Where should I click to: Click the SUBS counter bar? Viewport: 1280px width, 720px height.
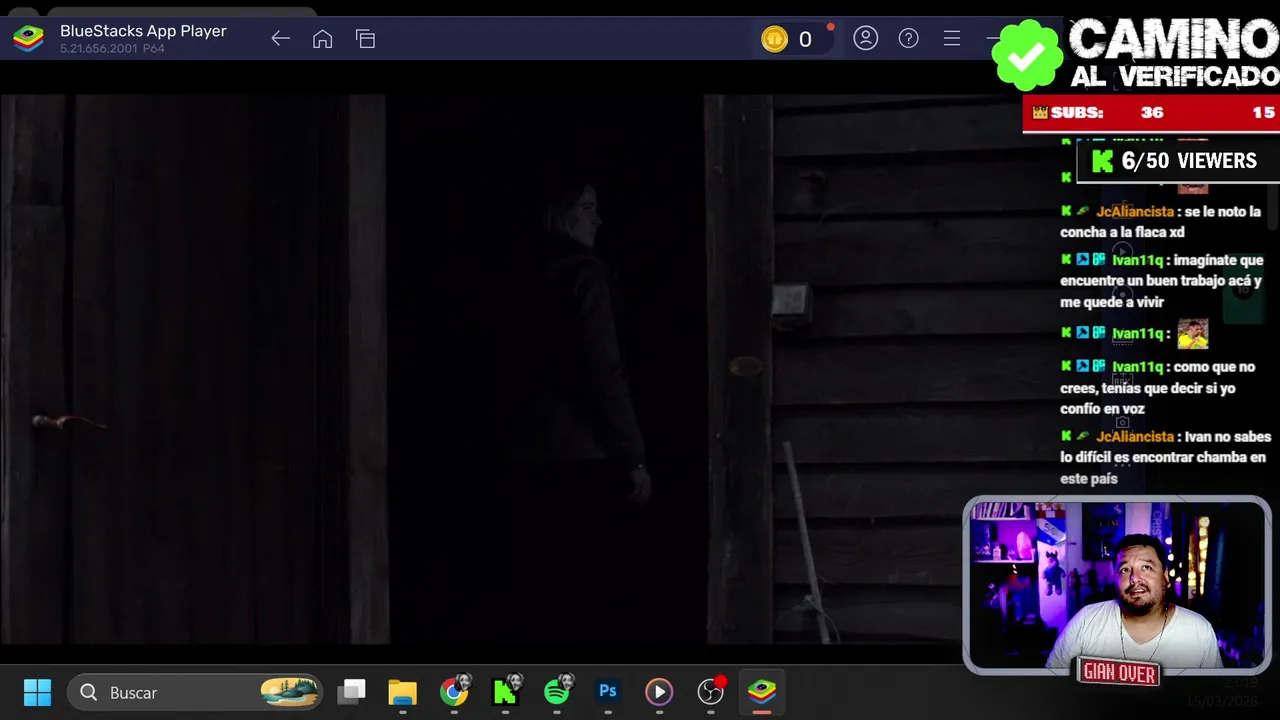pos(1151,113)
